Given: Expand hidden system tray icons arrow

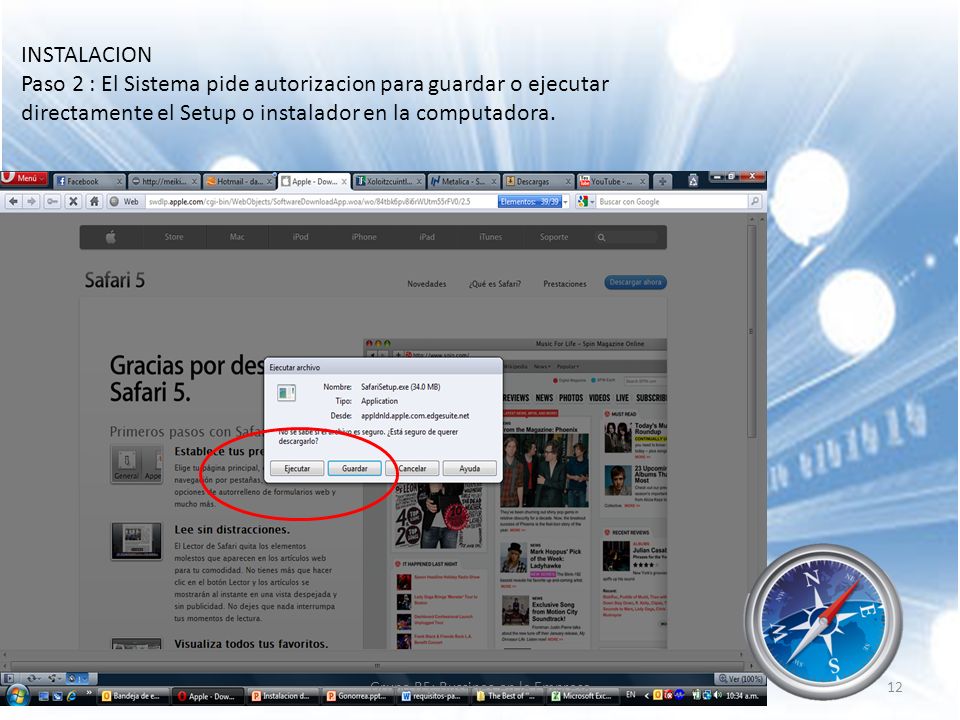Looking at the screenshot, I should (647, 696).
